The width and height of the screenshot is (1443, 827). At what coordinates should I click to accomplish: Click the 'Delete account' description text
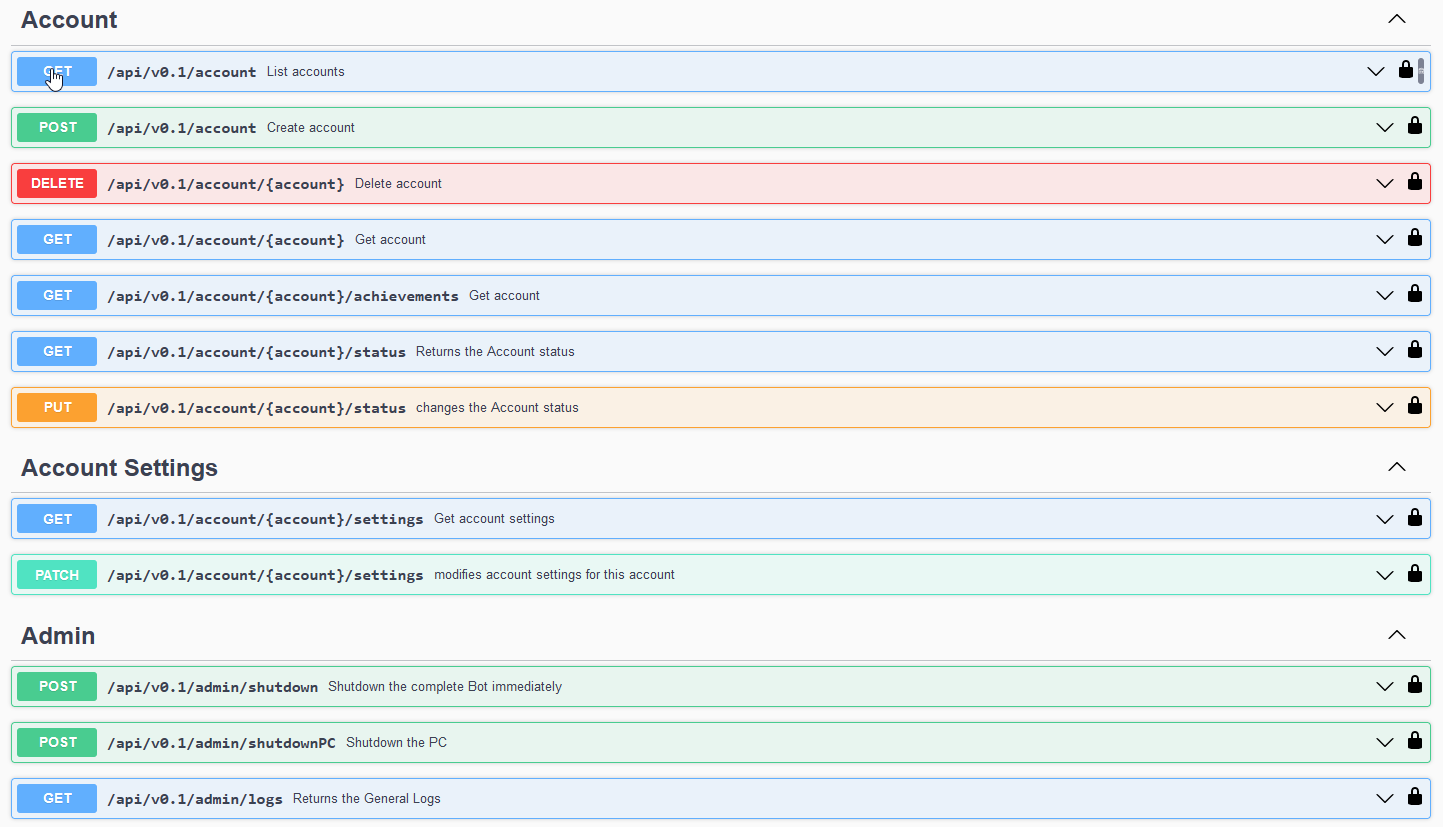tap(398, 184)
